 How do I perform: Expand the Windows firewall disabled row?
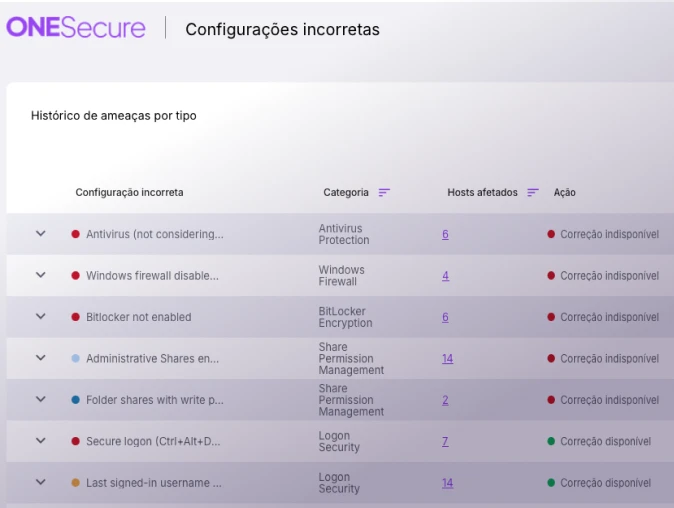click(x=41, y=275)
